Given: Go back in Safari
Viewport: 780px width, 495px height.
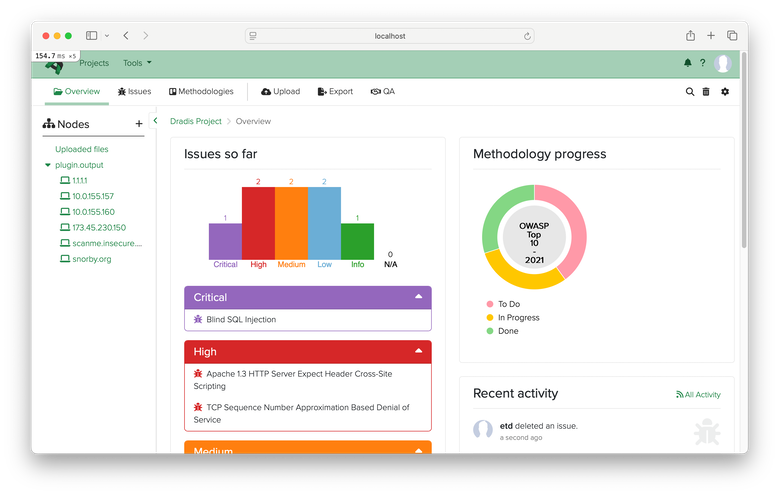Looking at the screenshot, I should [x=126, y=35].
